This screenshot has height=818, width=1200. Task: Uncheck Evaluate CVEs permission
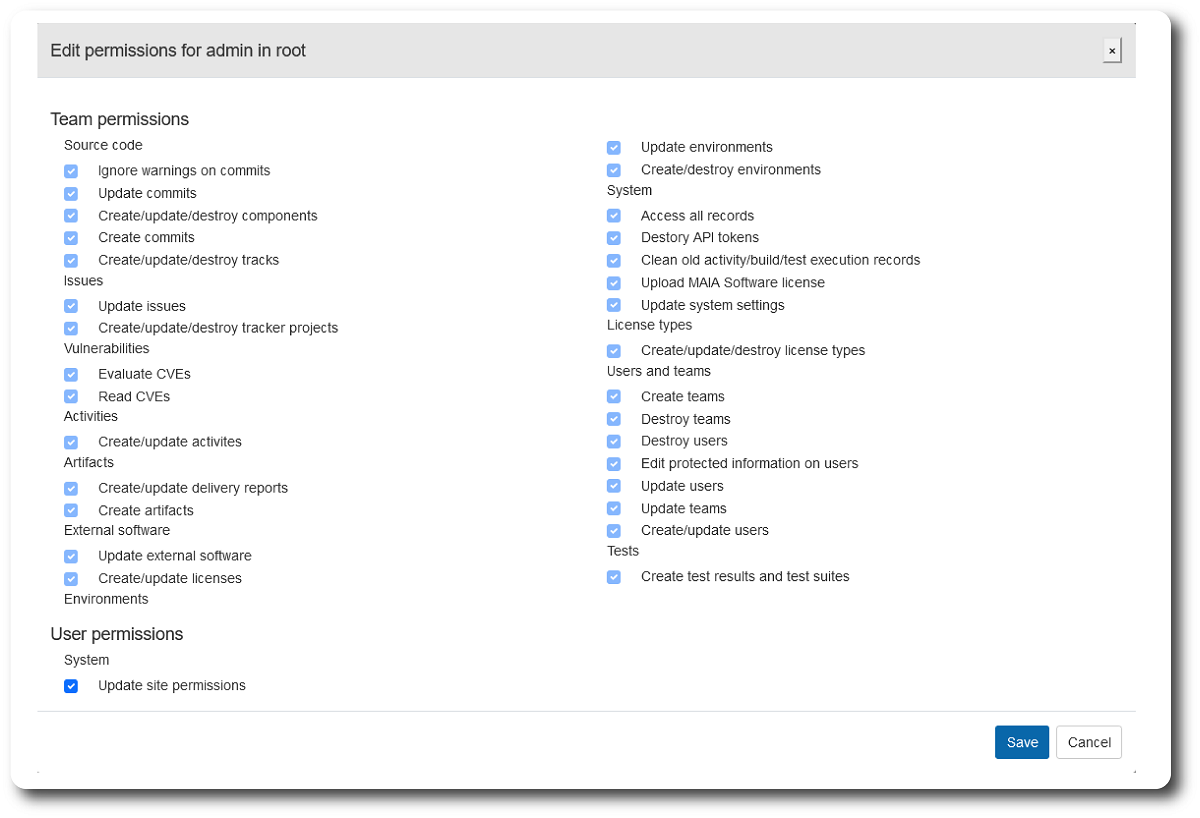71,374
